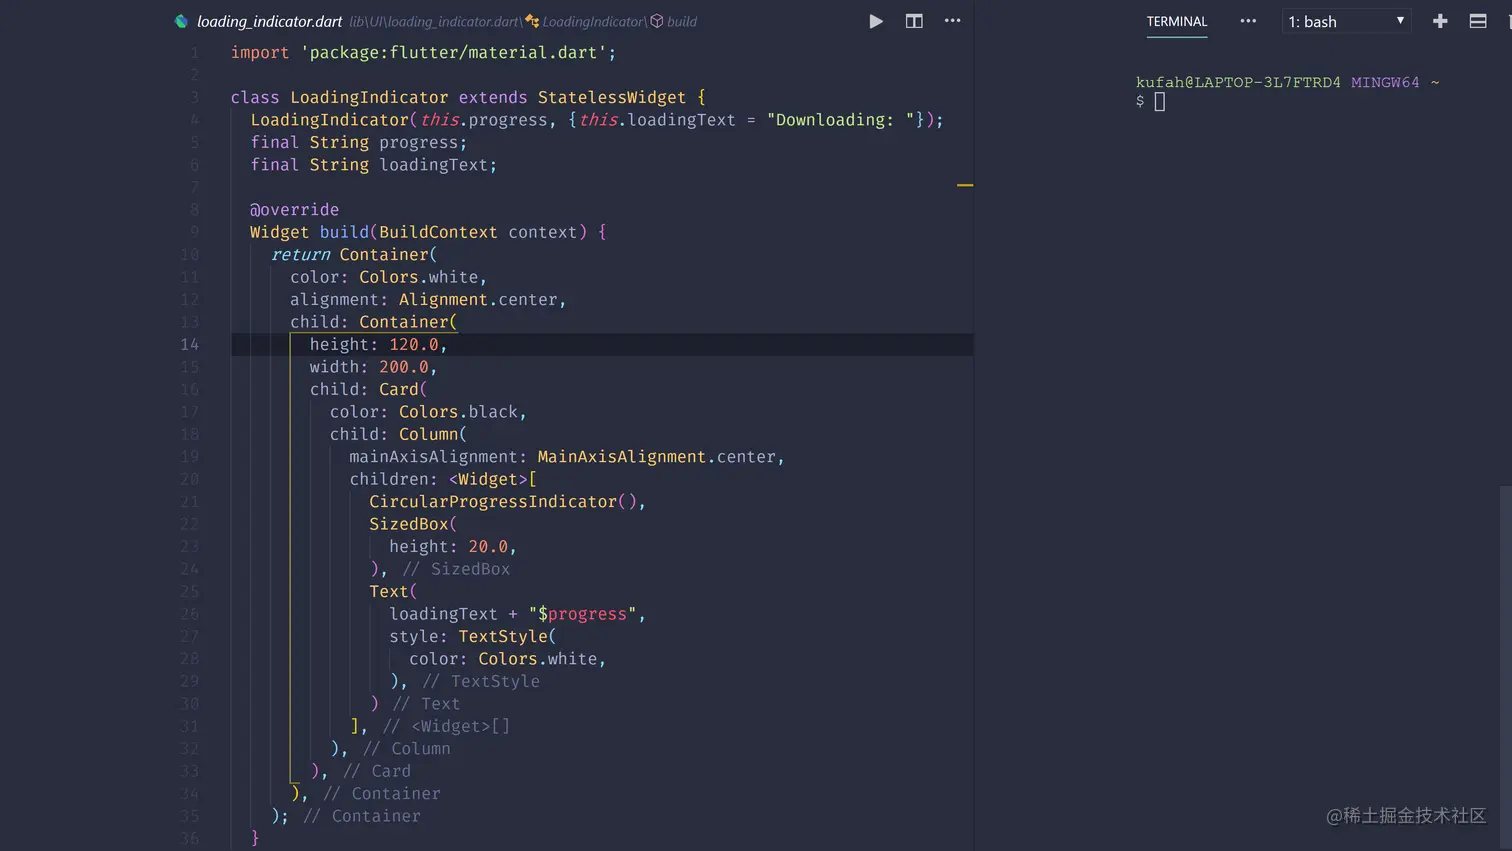Switch to the TERMINAL tab

[1177, 21]
